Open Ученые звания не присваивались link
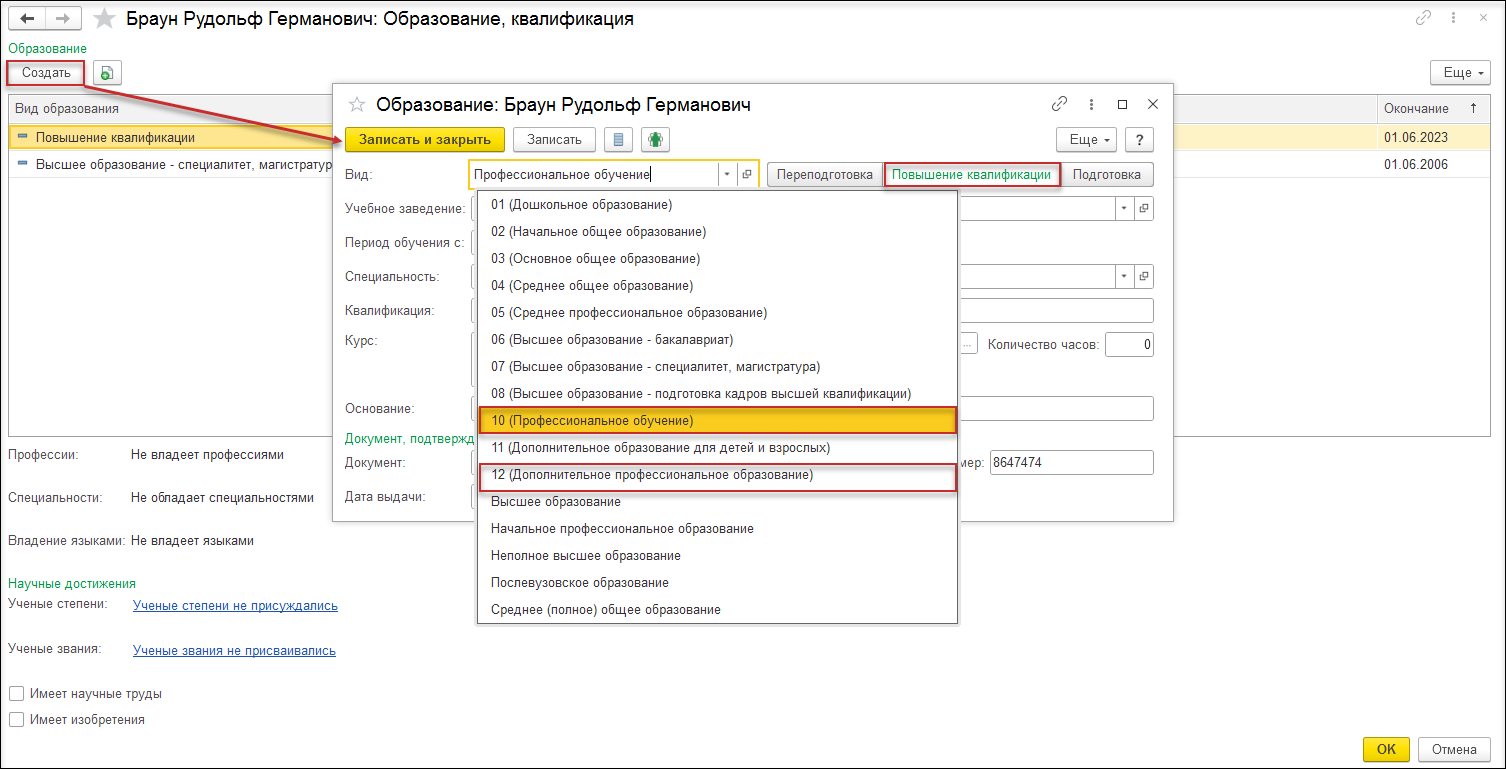1506x769 pixels. click(x=234, y=650)
